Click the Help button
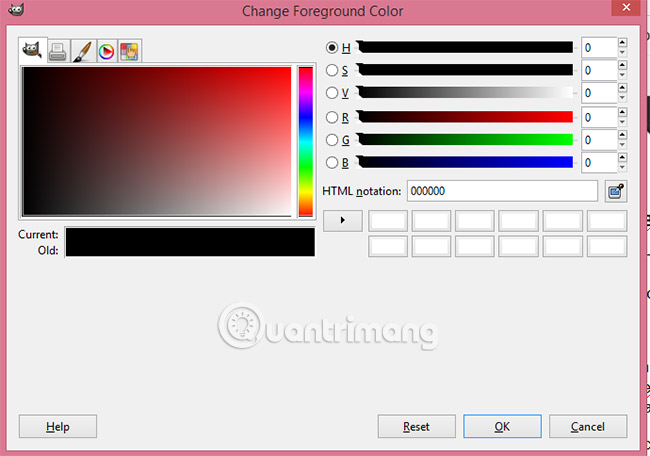 point(58,427)
